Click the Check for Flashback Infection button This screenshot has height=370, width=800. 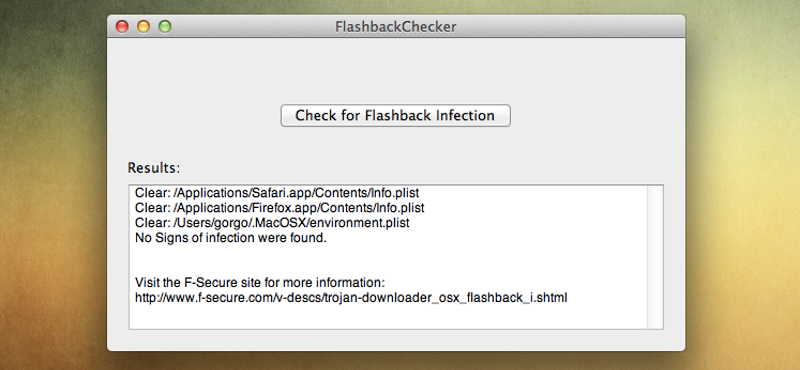(x=395, y=115)
